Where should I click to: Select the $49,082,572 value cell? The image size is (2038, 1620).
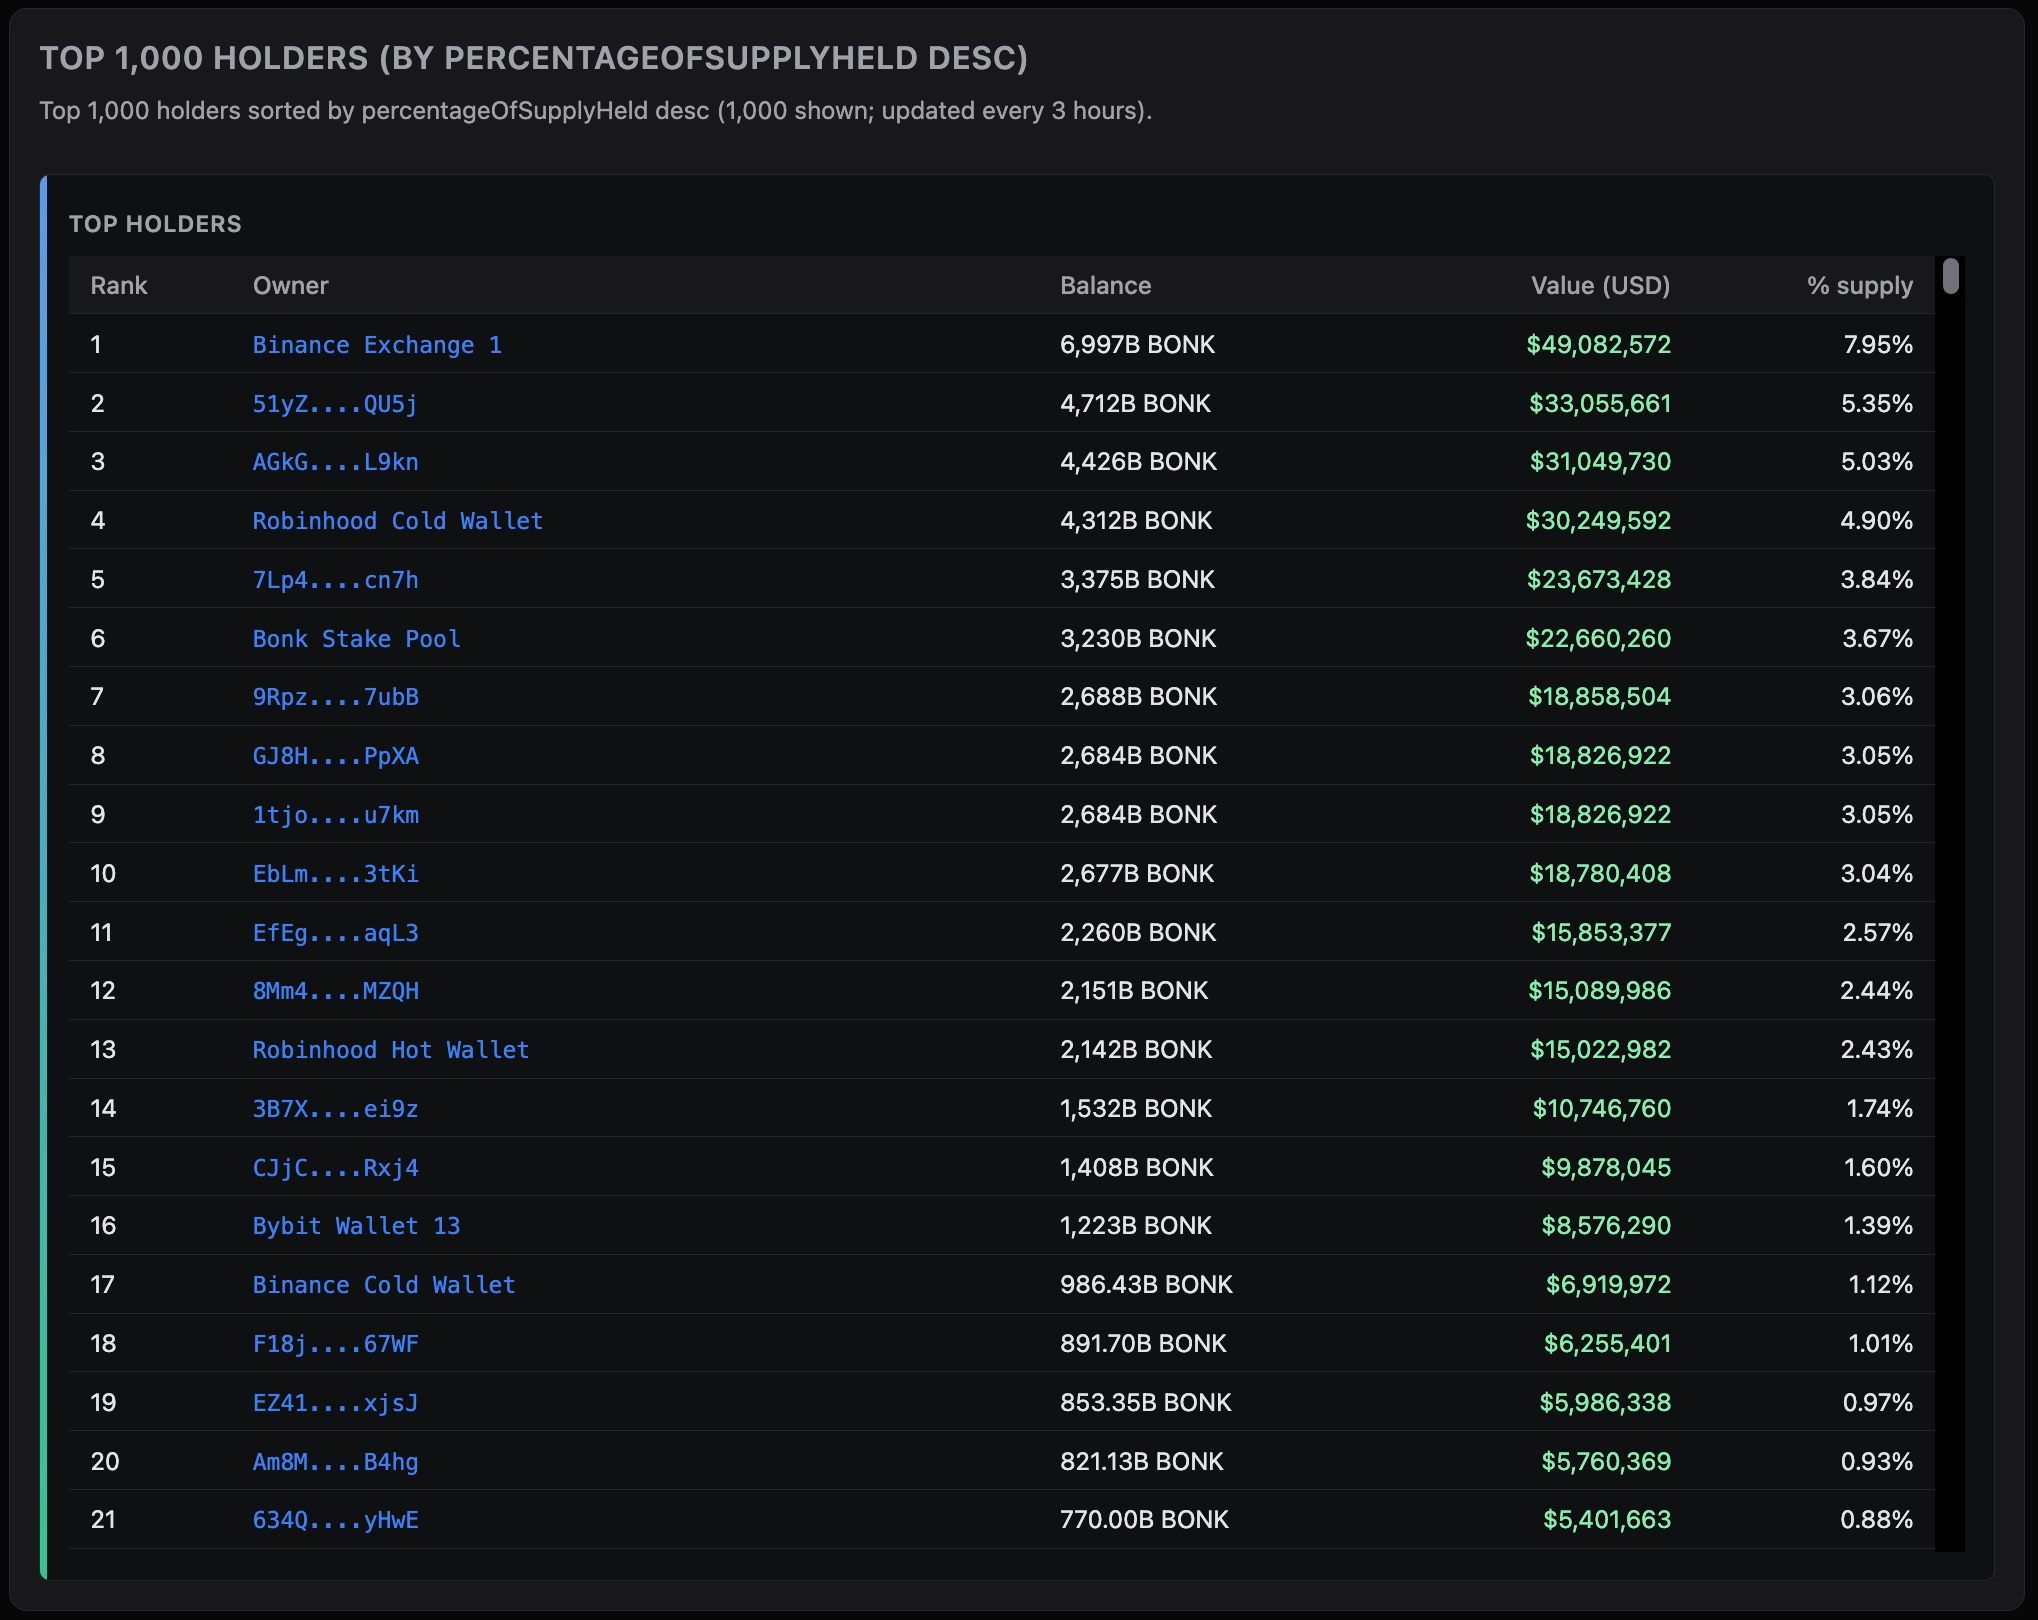coord(1599,345)
